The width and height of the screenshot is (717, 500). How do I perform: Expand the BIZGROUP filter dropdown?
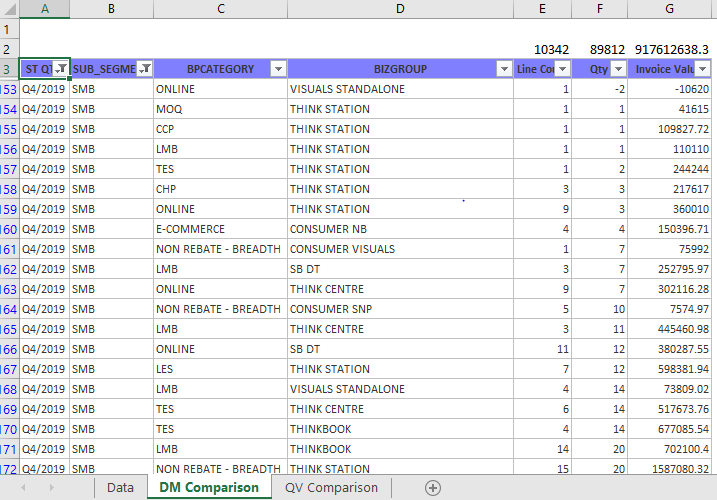[x=504, y=69]
